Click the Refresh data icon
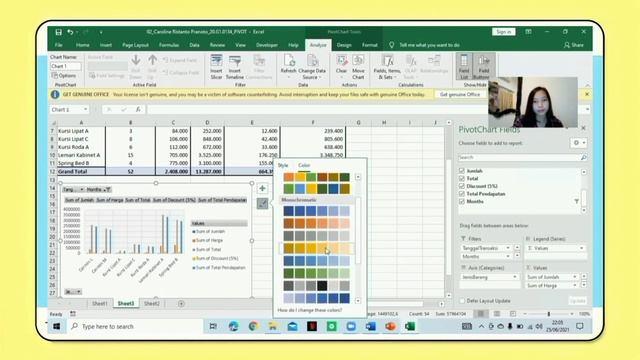 289,65
